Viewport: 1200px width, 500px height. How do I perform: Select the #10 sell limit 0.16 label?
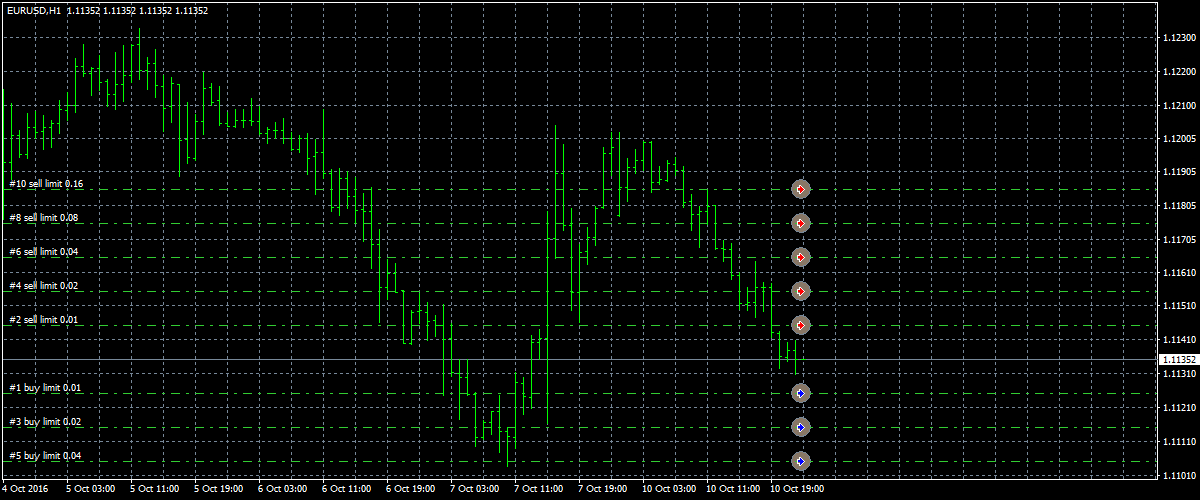[46, 184]
